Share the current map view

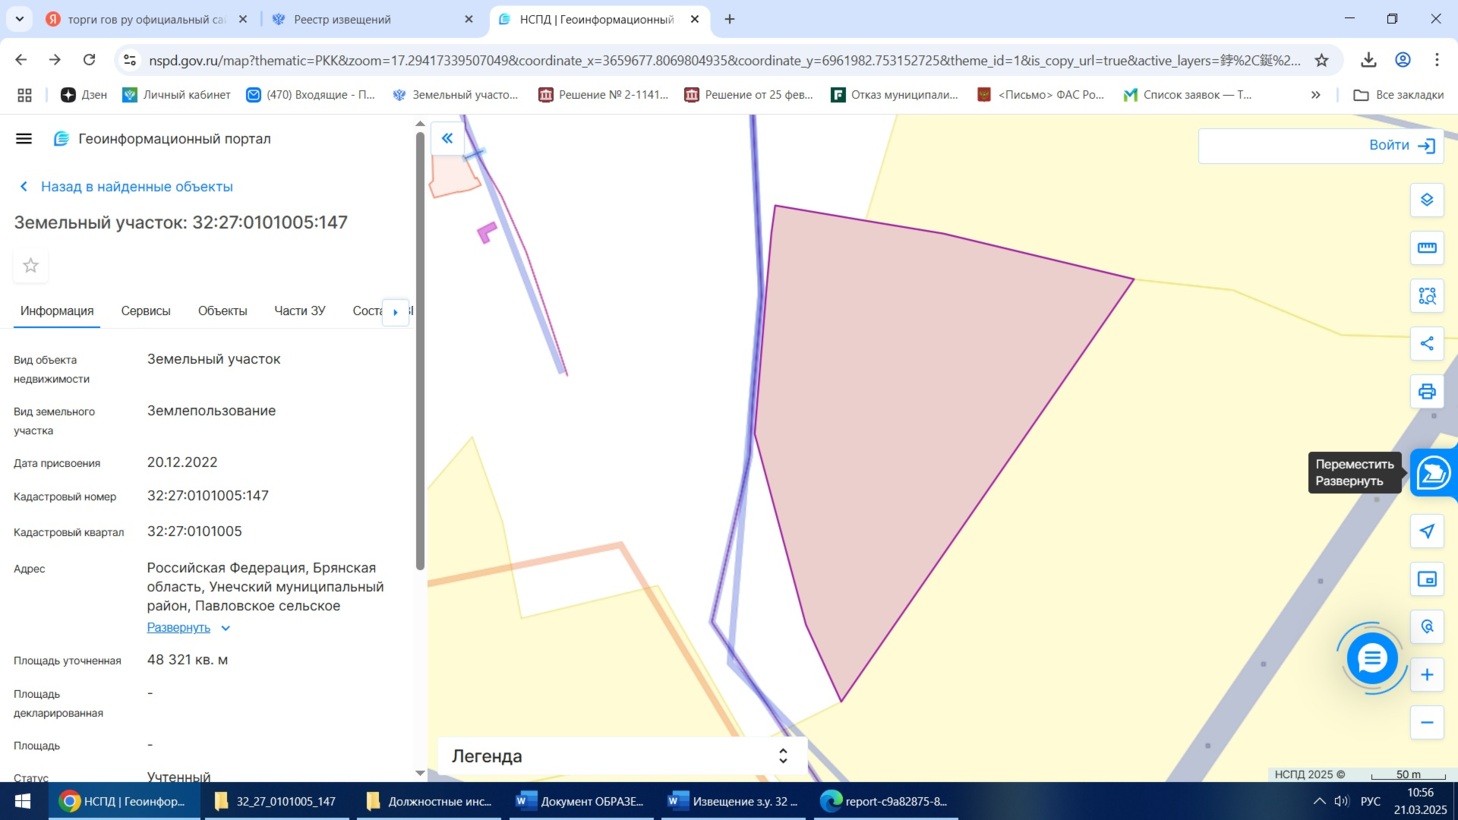(1426, 344)
